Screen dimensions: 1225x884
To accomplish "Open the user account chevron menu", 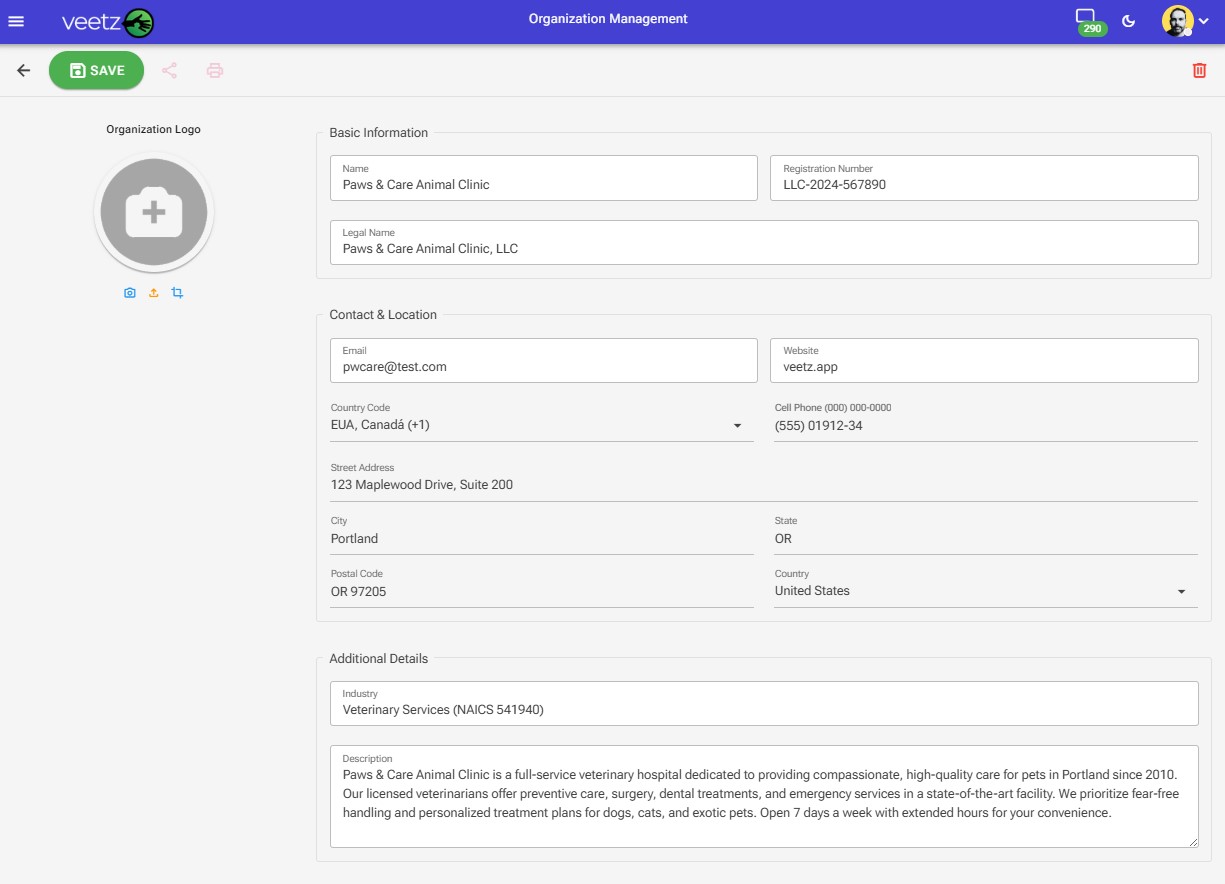I will 1204,21.
